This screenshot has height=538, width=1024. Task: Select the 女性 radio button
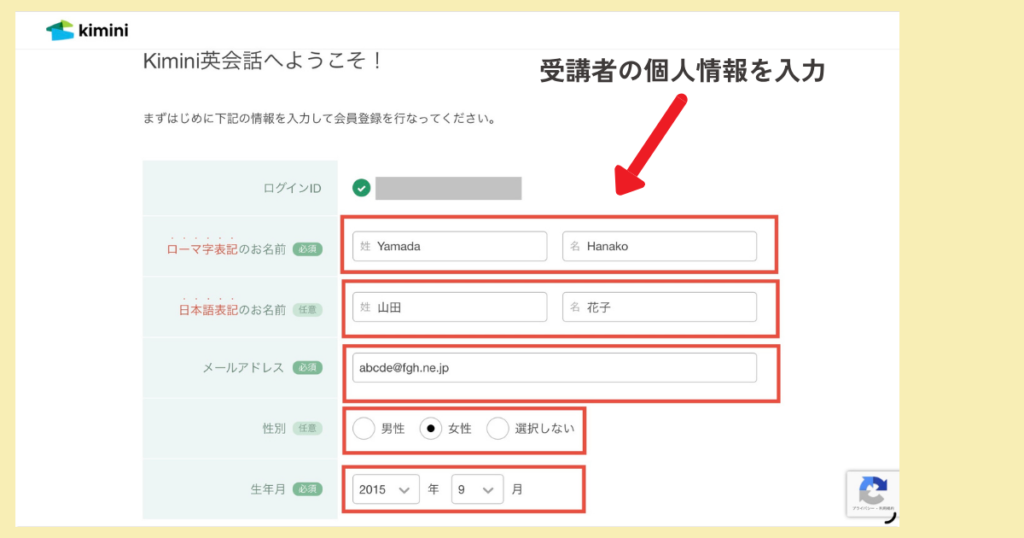[x=431, y=429]
